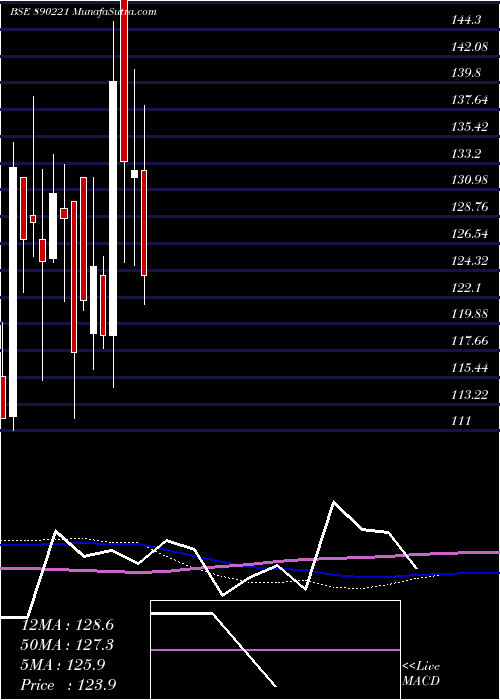Screen dimensions: 500x700
Task: Click the 142.08 price axis label
Action: coord(470,46)
